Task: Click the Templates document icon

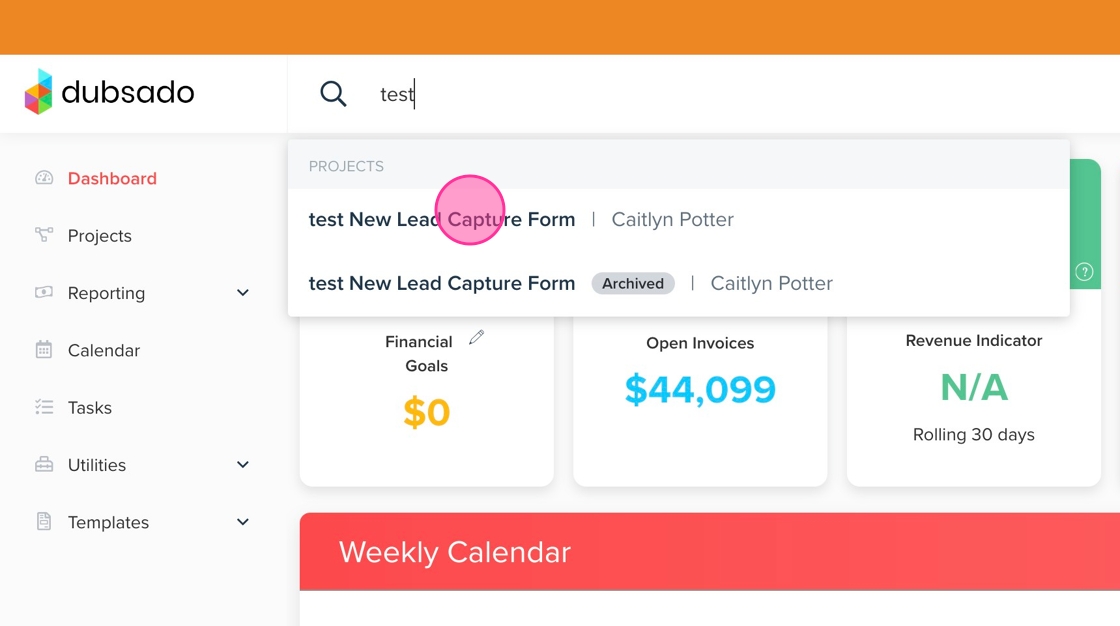Action: (x=44, y=521)
